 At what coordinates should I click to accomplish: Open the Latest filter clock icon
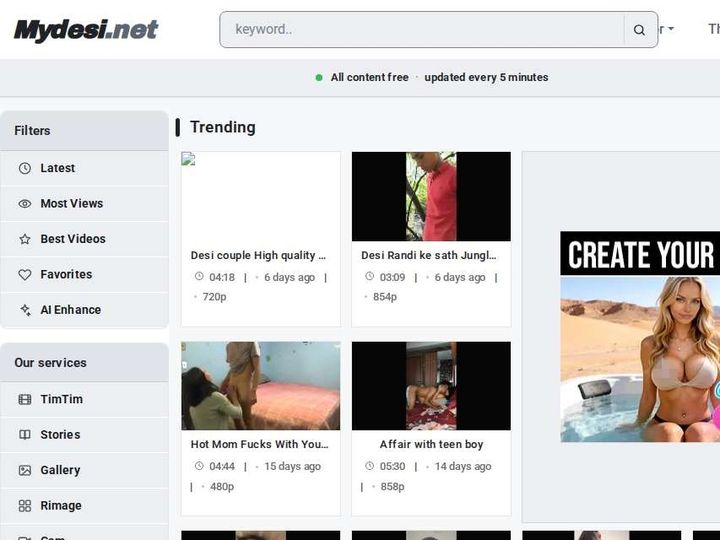click(25, 168)
